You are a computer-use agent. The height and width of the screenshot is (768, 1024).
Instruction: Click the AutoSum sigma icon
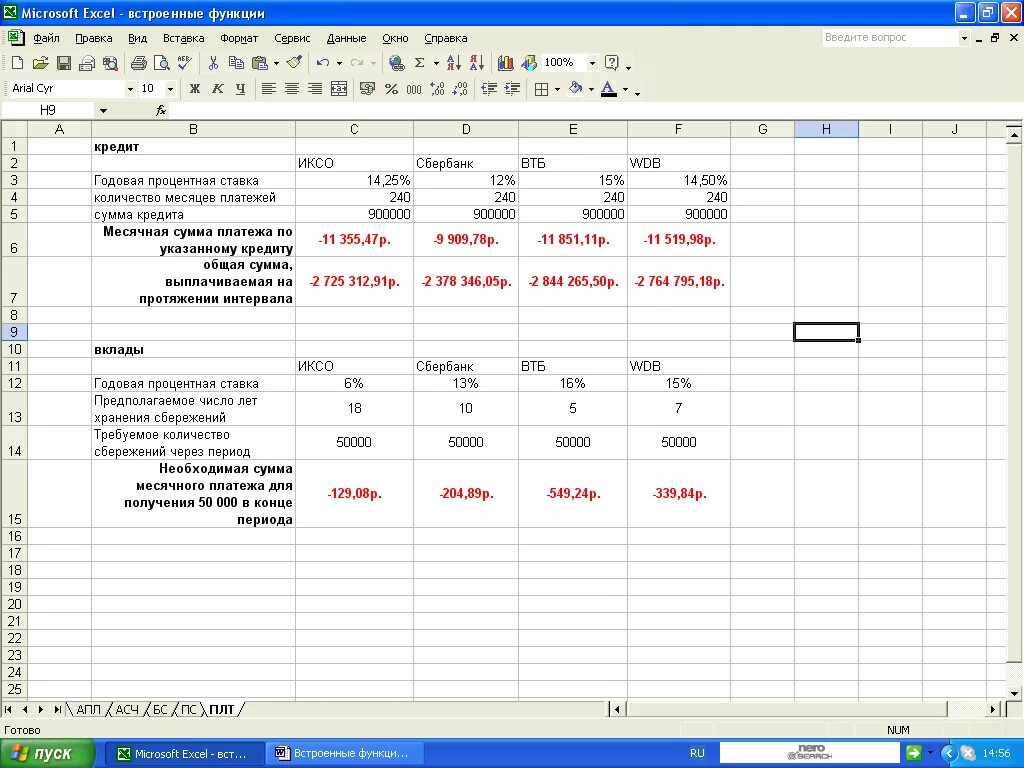tap(419, 63)
